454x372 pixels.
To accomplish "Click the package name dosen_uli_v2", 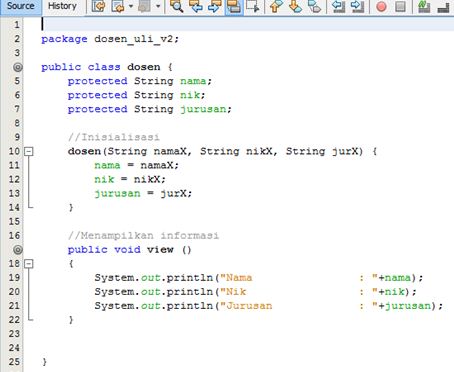I will point(134,39).
